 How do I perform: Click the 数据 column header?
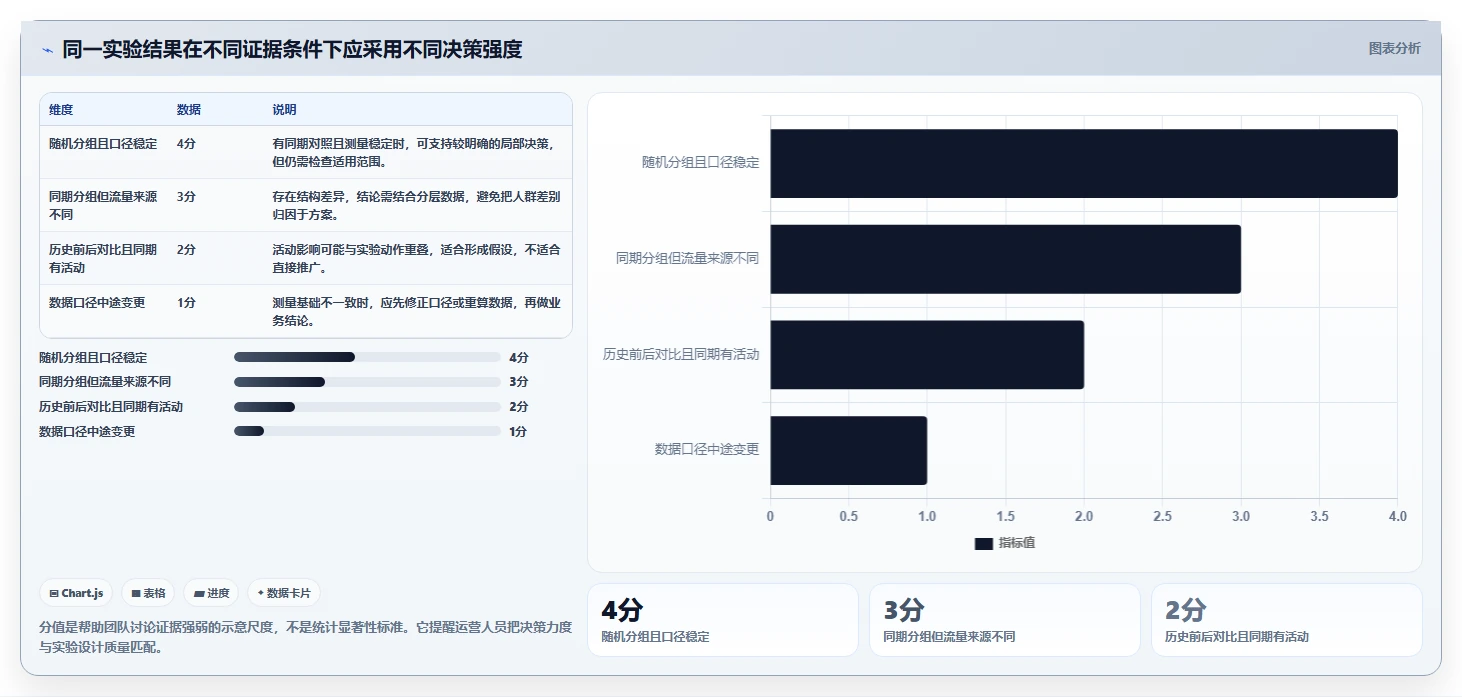189,110
